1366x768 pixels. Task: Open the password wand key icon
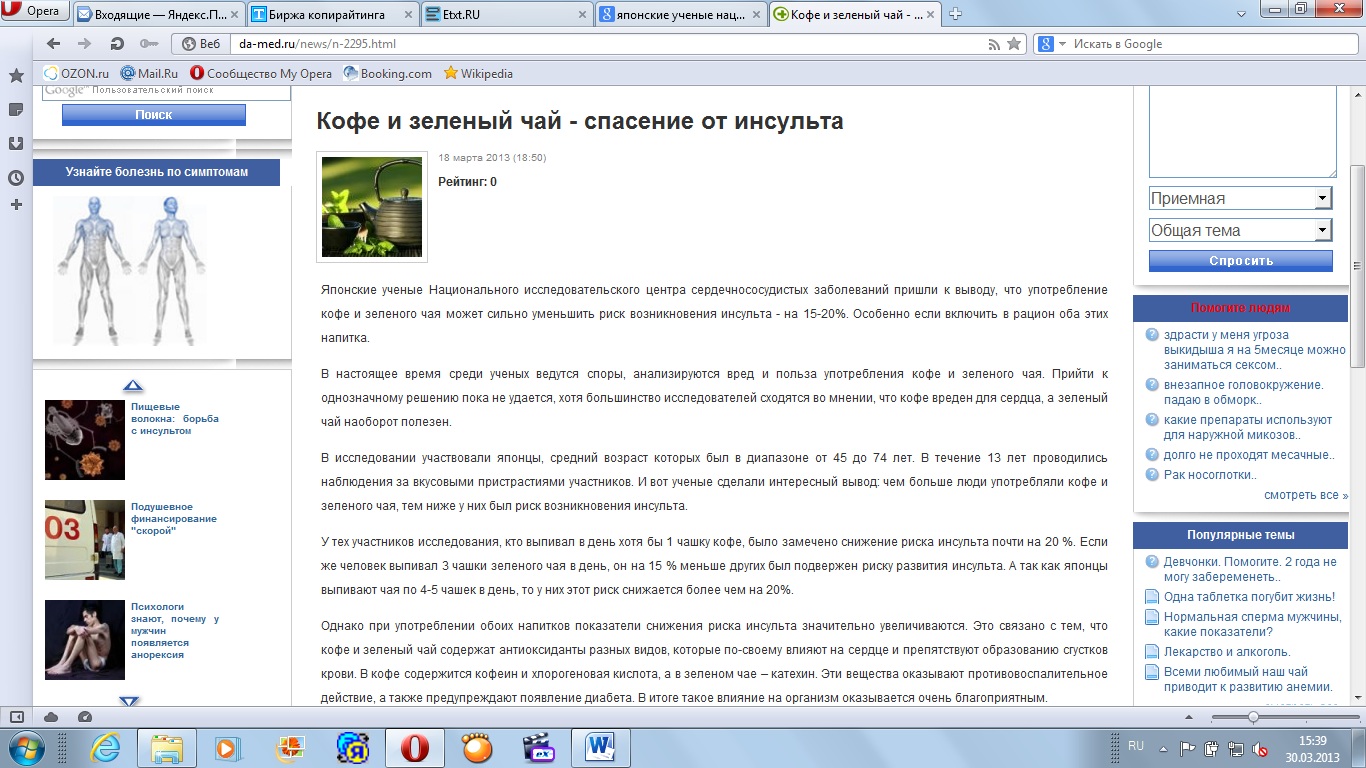click(x=148, y=44)
